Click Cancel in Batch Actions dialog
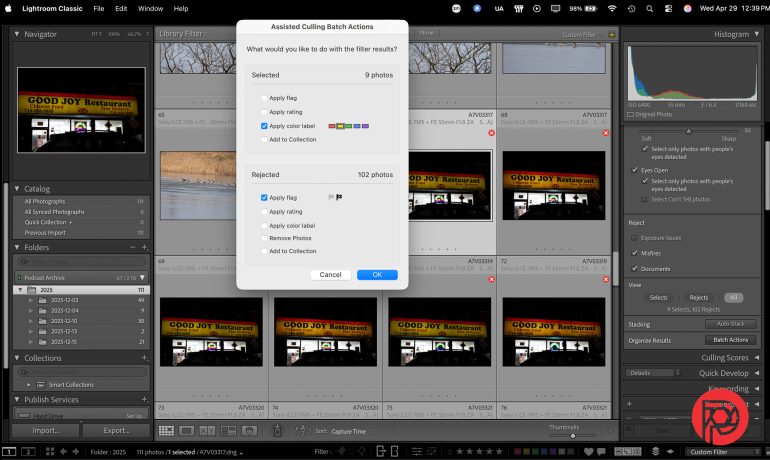The width and height of the screenshot is (770, 460). [330, 275]
